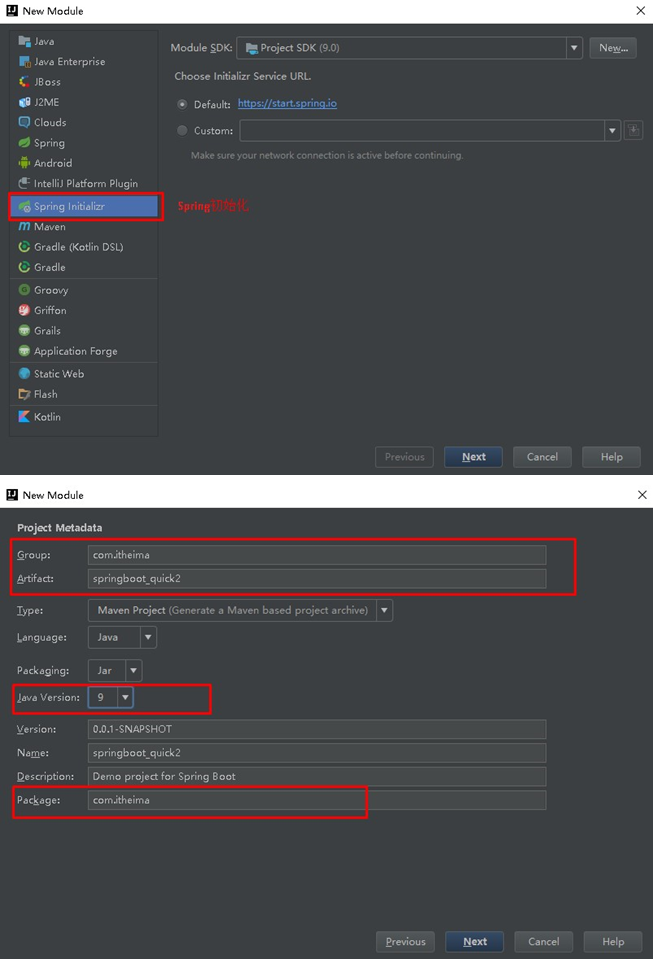Click the New... SDK button
653x959 pixels.
click(x=613, y=48)
